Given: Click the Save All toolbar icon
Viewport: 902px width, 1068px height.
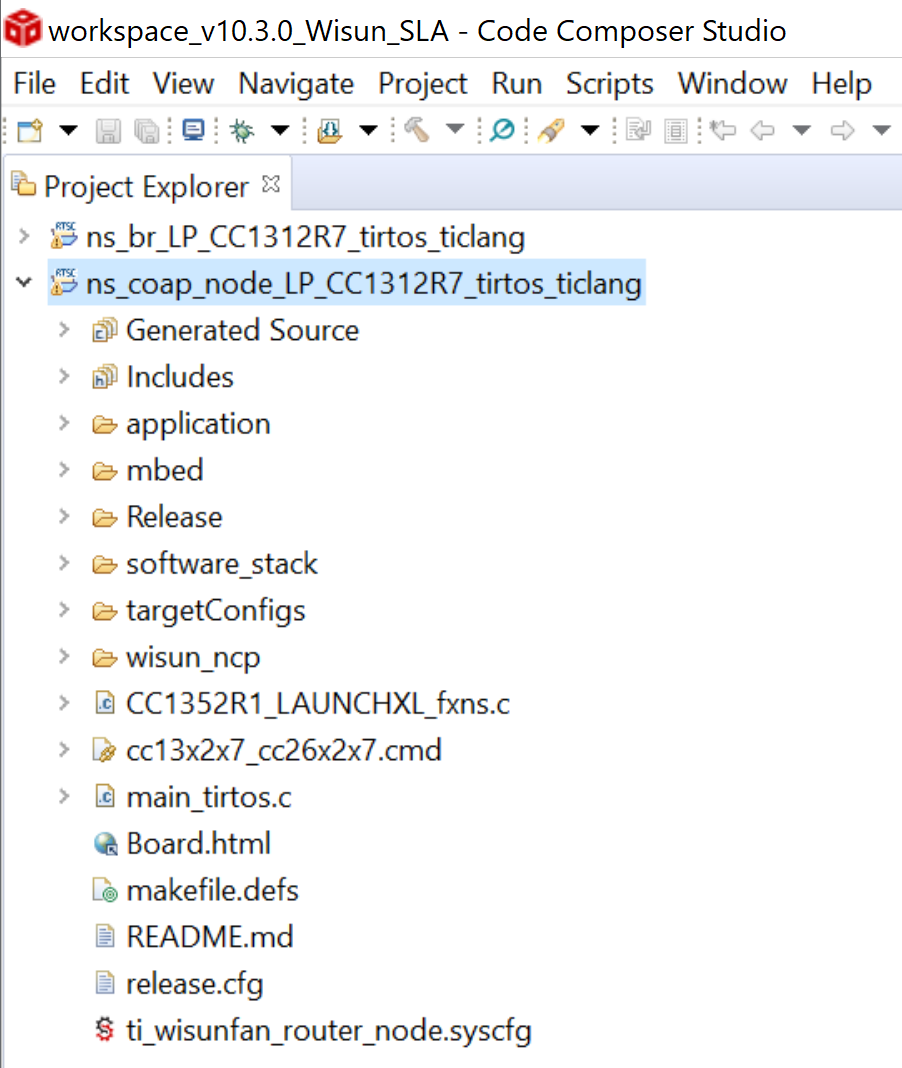Looking at the screenshot, I should point(146,130).
